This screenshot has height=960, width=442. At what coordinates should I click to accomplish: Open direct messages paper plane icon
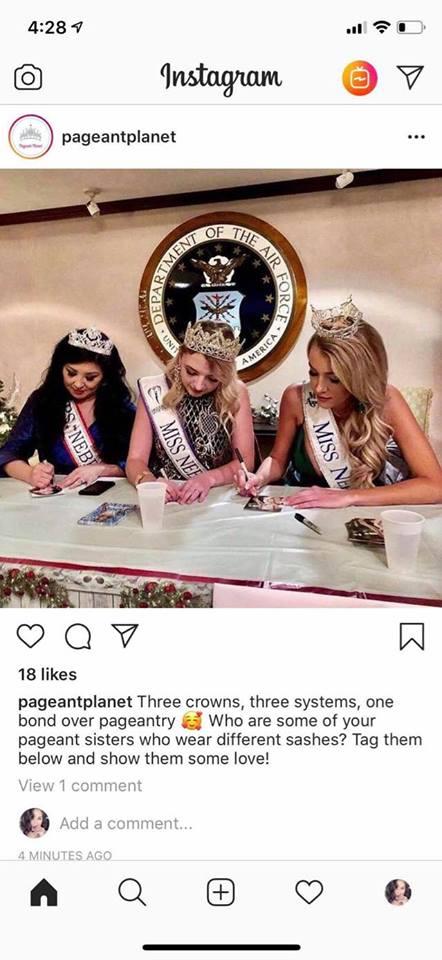pyautogui.click(x=410, y=77)
